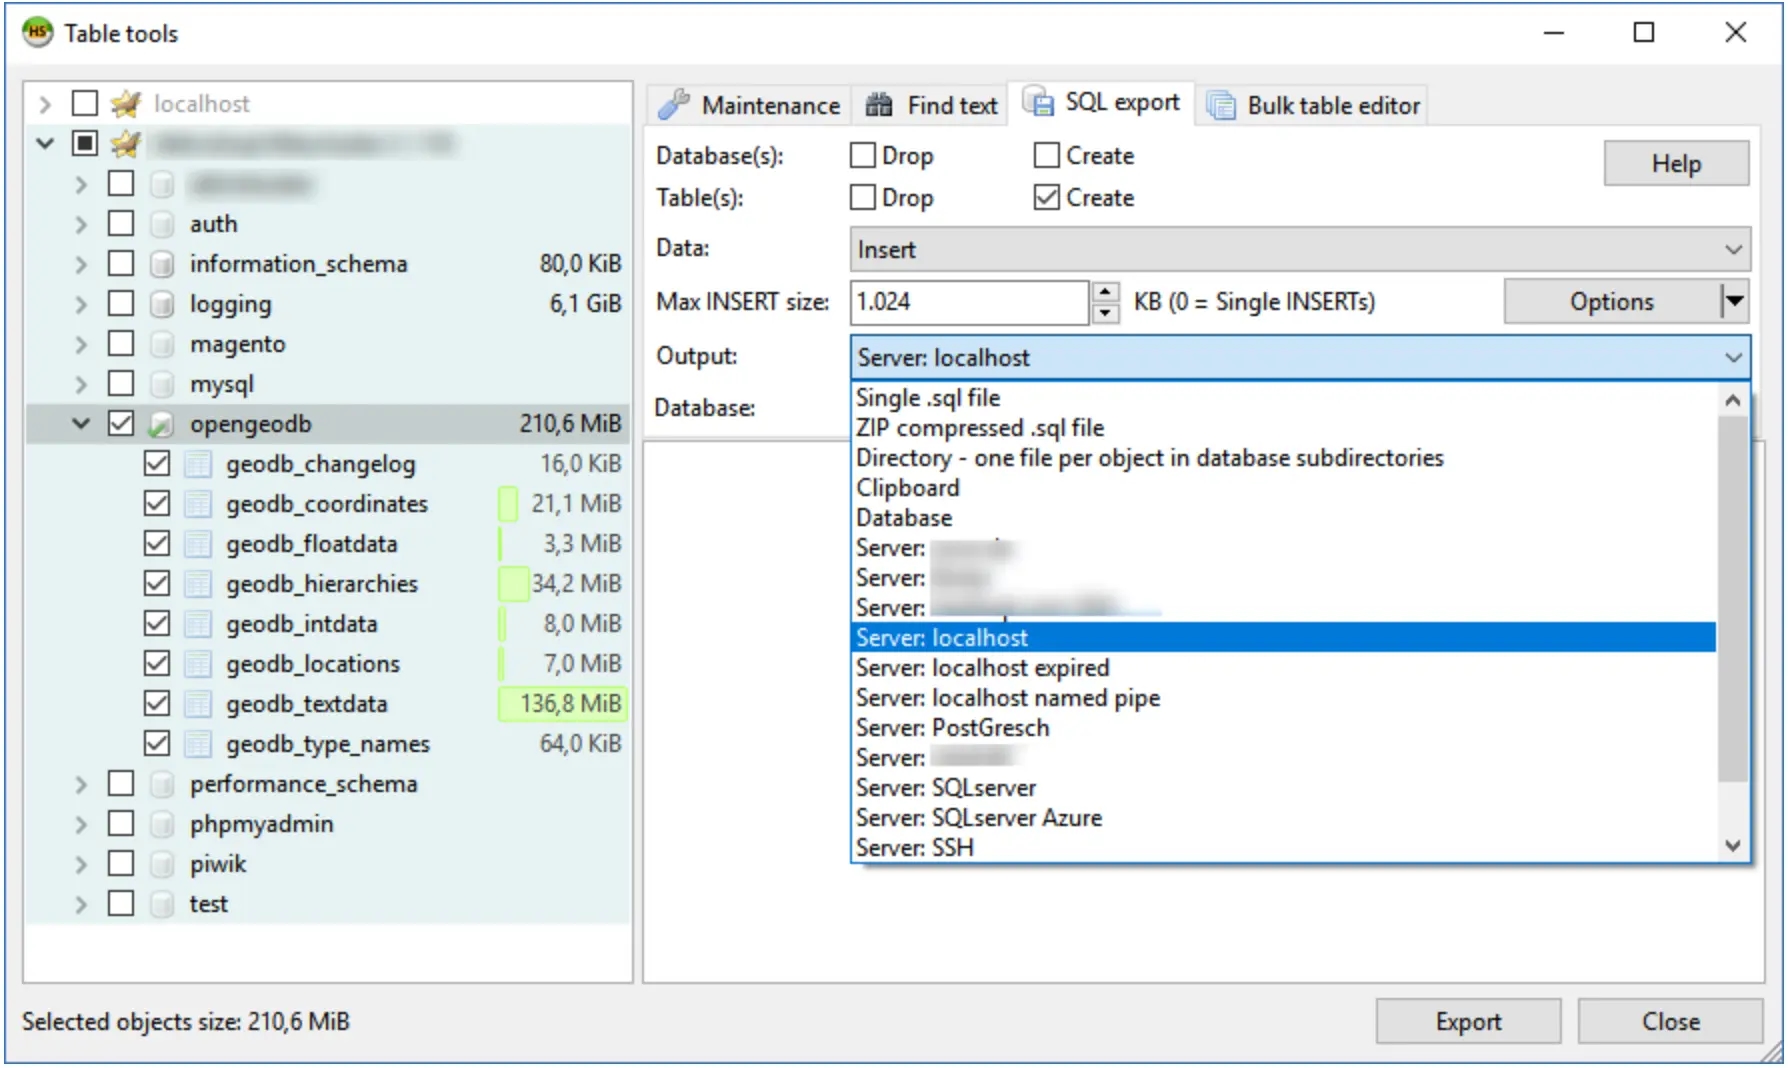Uncheck the Table(s) Create checkbox
The width and height of the screenshot is (1788, 1068).
click(x=1047, y=198)
